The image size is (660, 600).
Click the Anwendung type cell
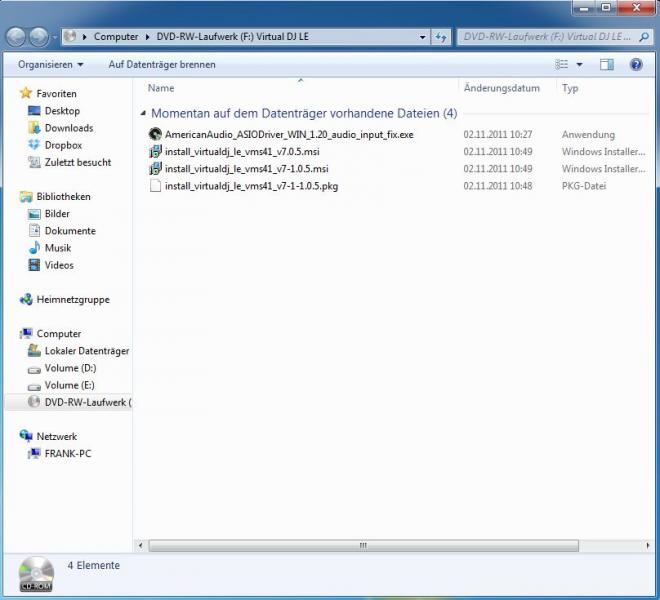pos(588,135)
